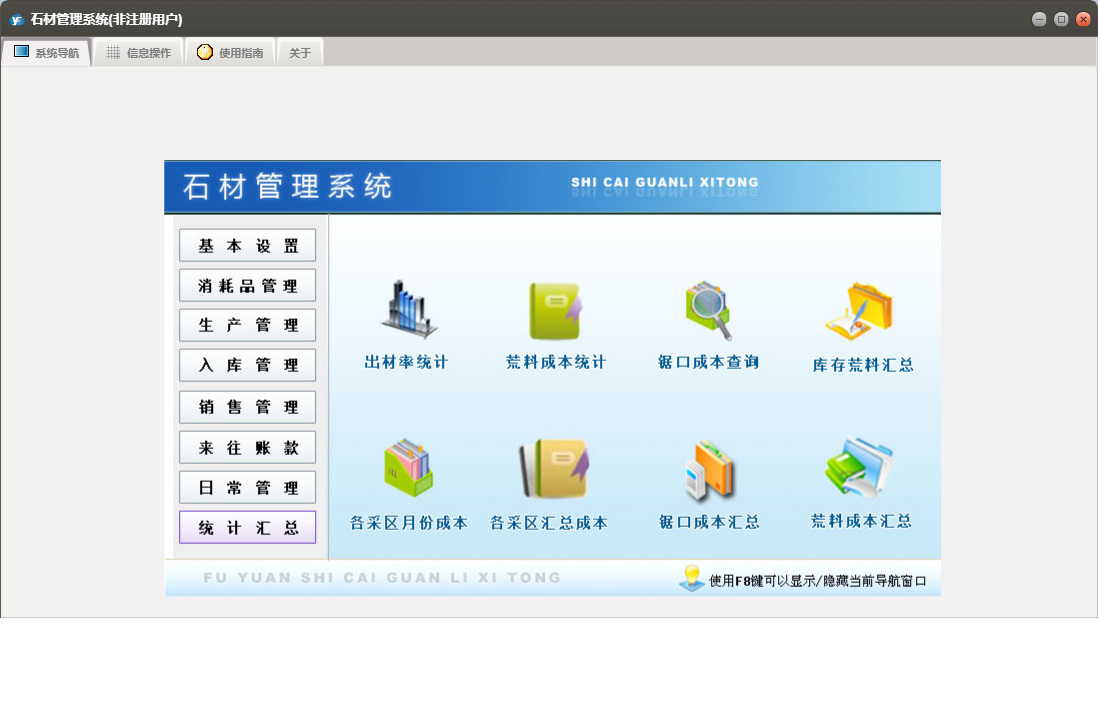Open the 出材率统计 bar chart icon
The width and height of the screenshot is (1098, 719).
click(x=408, y=309)
